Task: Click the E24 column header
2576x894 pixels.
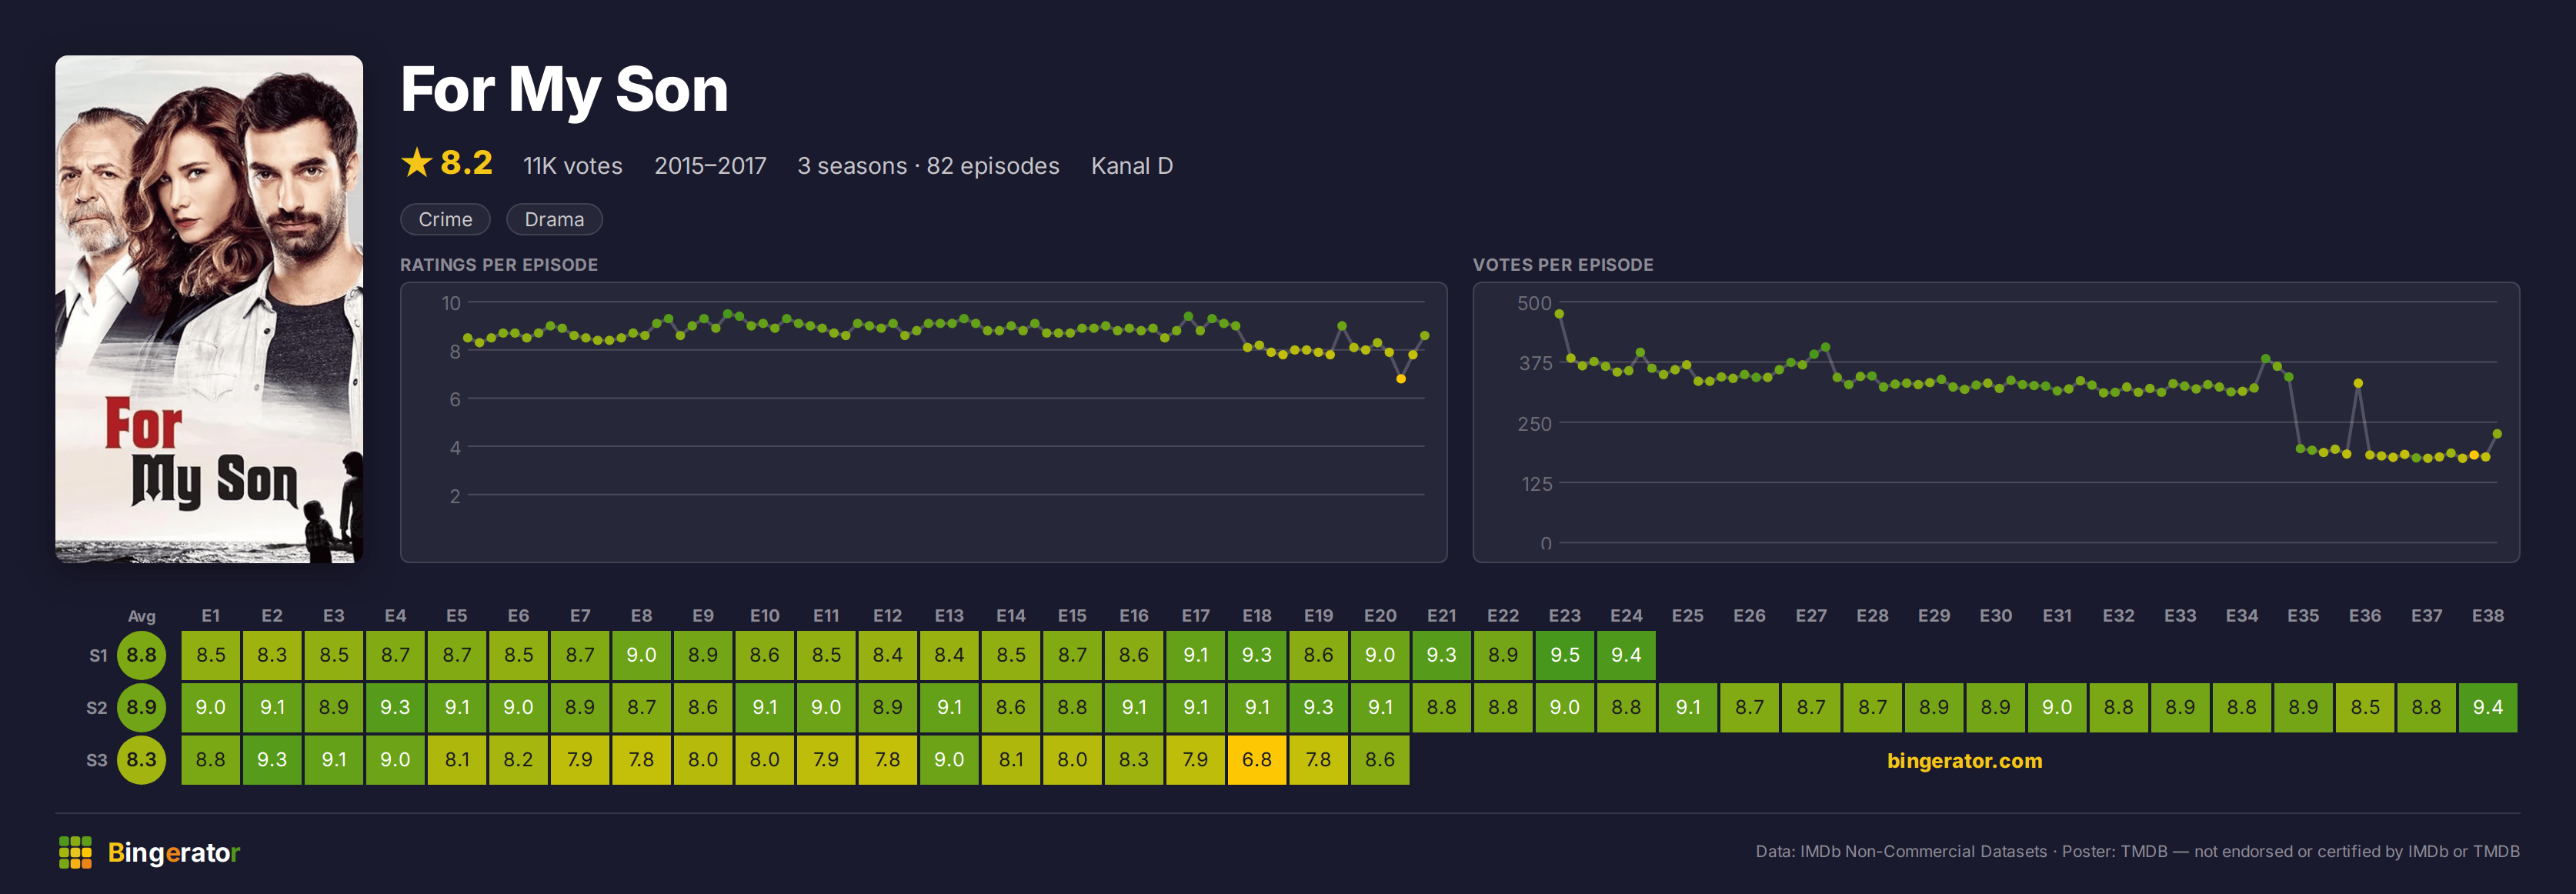Action: pyautogui.click(x=1626, y=616)
